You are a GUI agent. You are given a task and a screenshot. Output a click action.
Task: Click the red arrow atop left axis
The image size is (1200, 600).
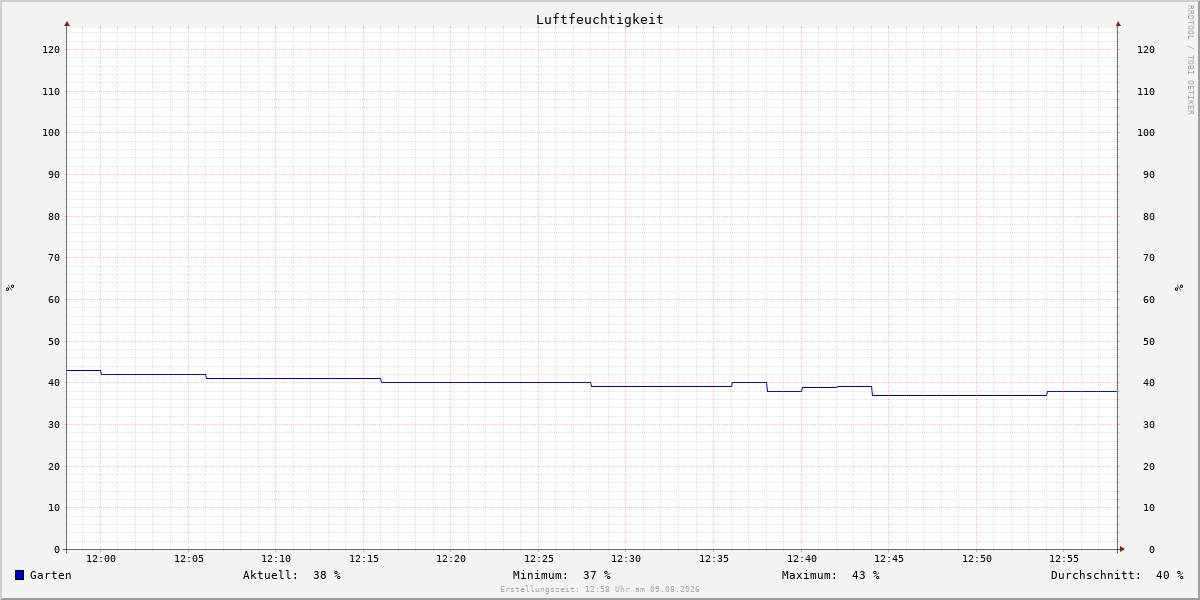[67, 23]
